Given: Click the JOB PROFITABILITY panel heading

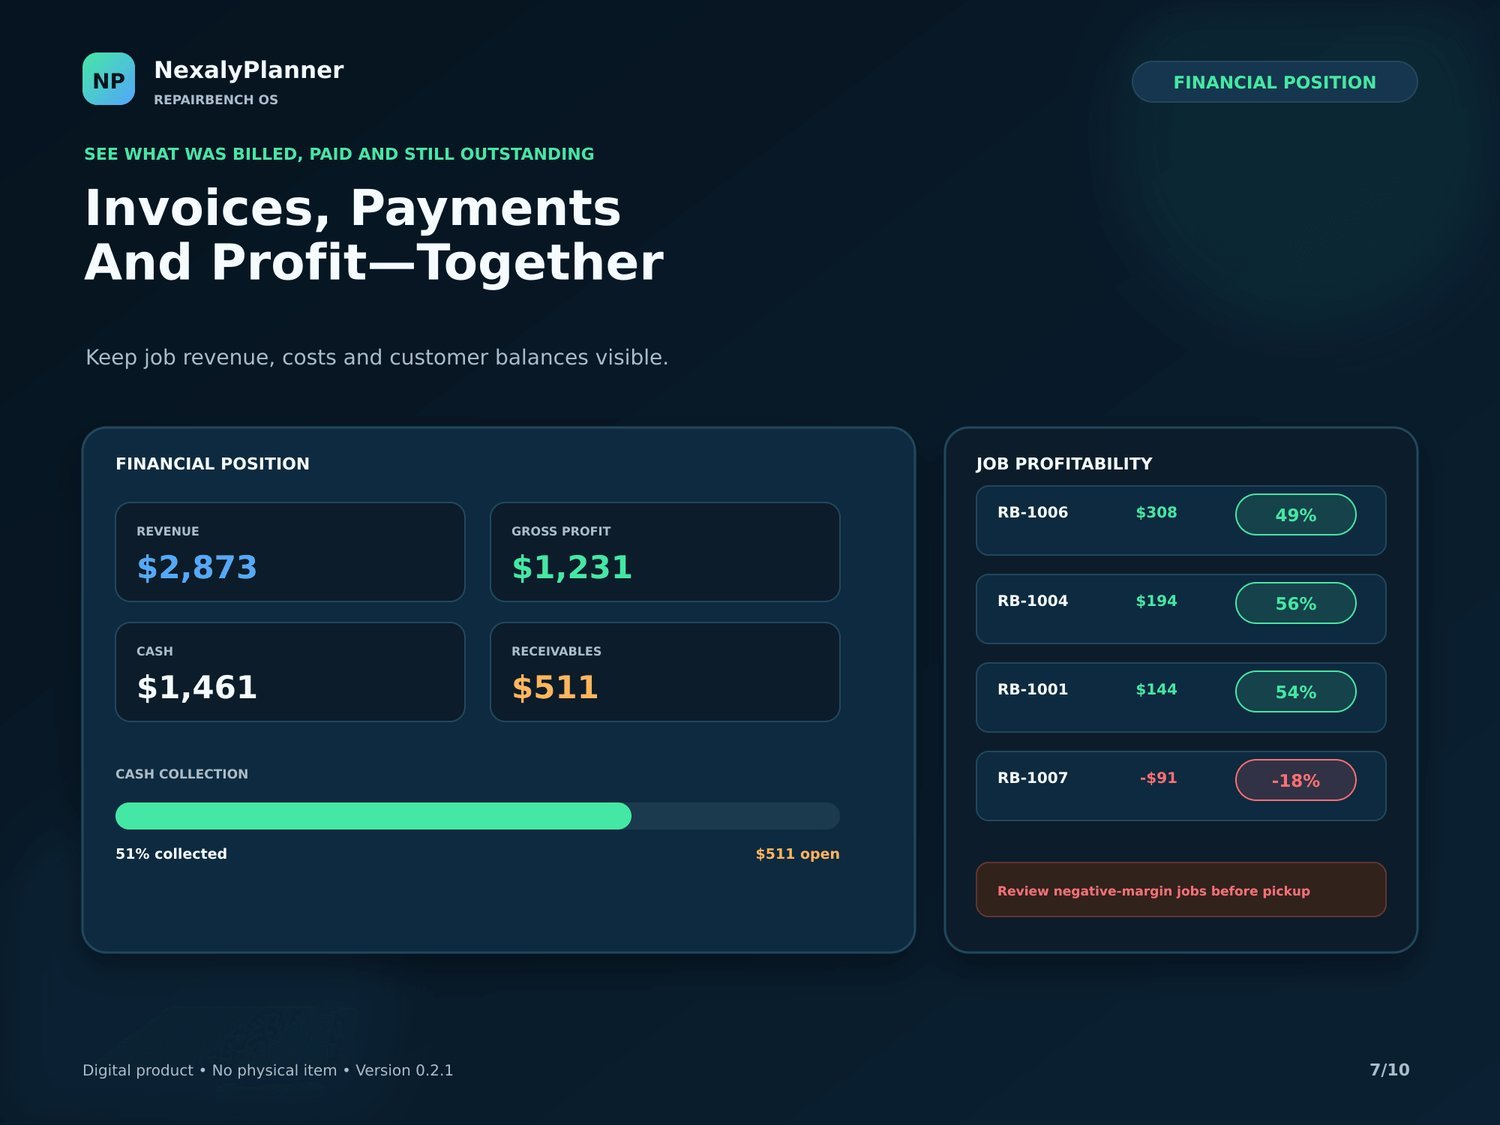Looking at the screenshot, I should [1064, 464].
